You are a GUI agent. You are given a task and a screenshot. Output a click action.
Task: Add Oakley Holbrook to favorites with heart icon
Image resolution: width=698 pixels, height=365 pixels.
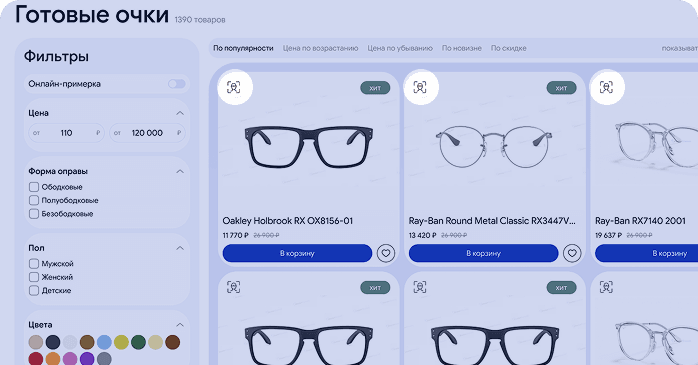pos(386,253)
